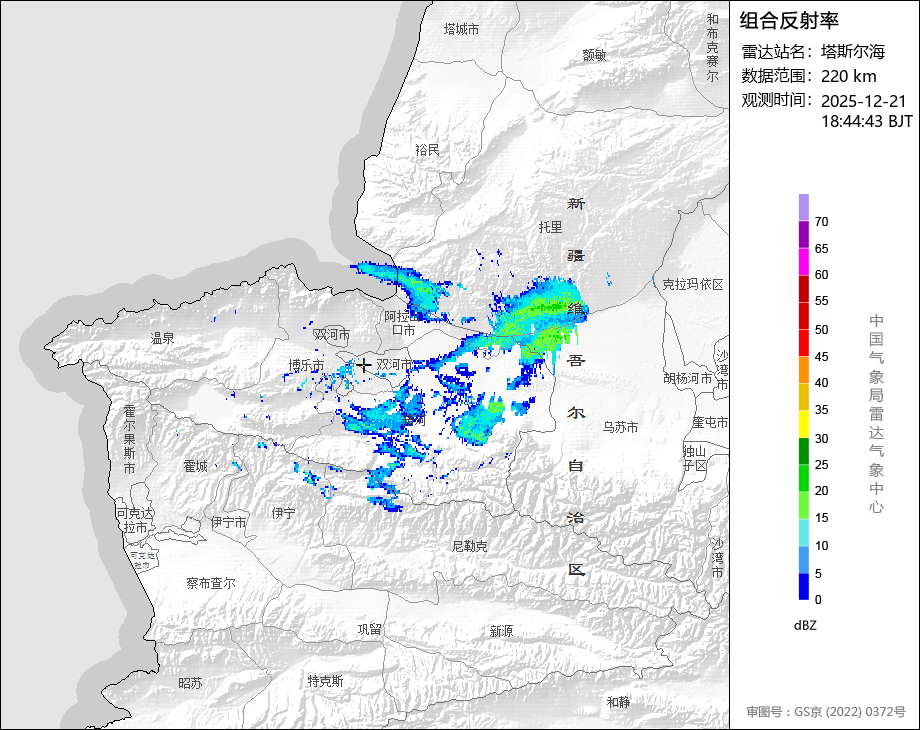The image size is (920, 730).
Task: Click the '霍城' map label
Action: click(x=195, y=466)
